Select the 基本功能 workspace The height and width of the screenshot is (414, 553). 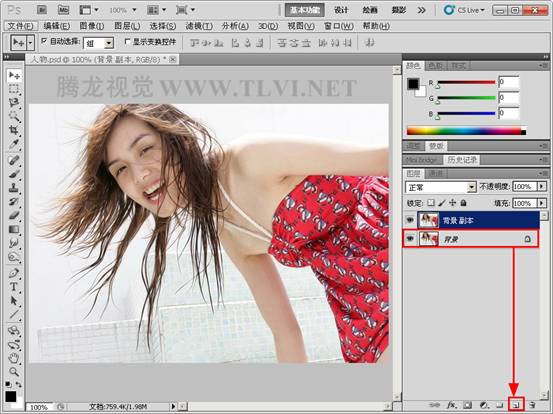click(x=305, y=10)
